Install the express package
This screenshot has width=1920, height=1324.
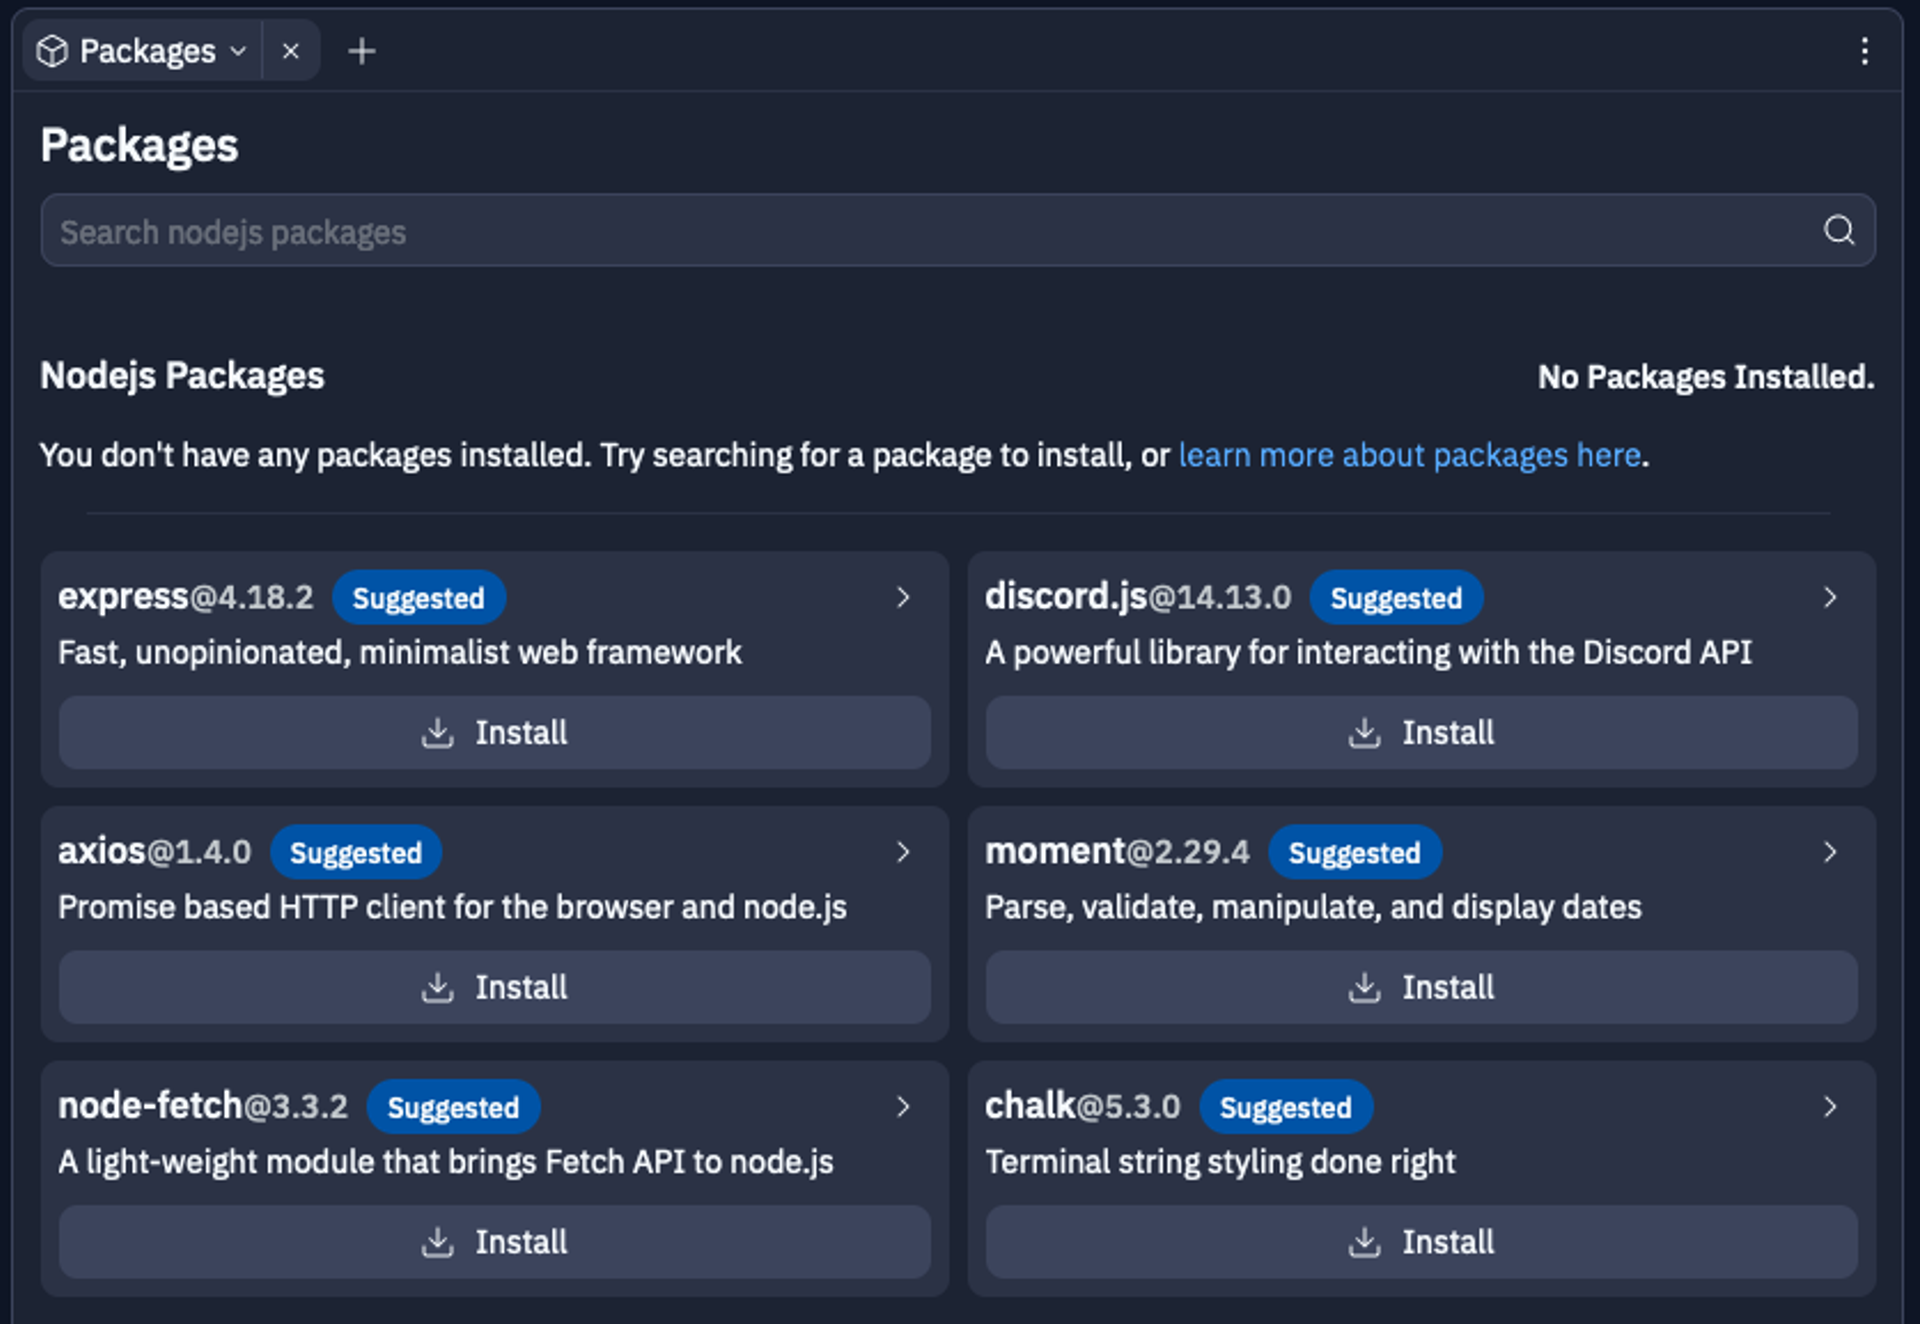494,733
